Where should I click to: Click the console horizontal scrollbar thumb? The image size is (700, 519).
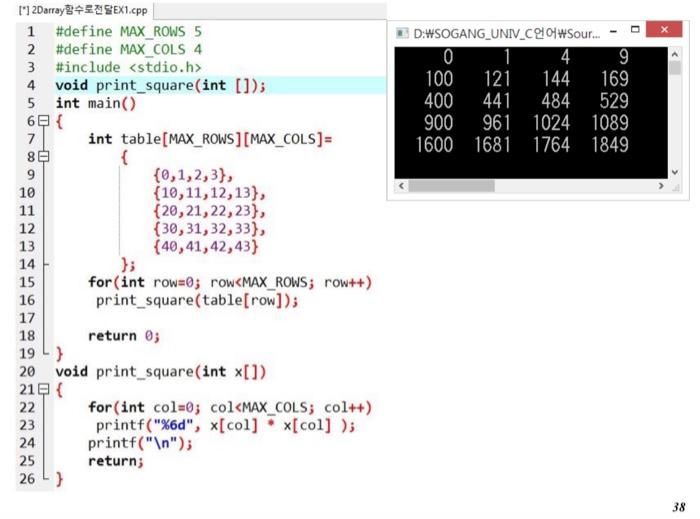pos(451,186)
